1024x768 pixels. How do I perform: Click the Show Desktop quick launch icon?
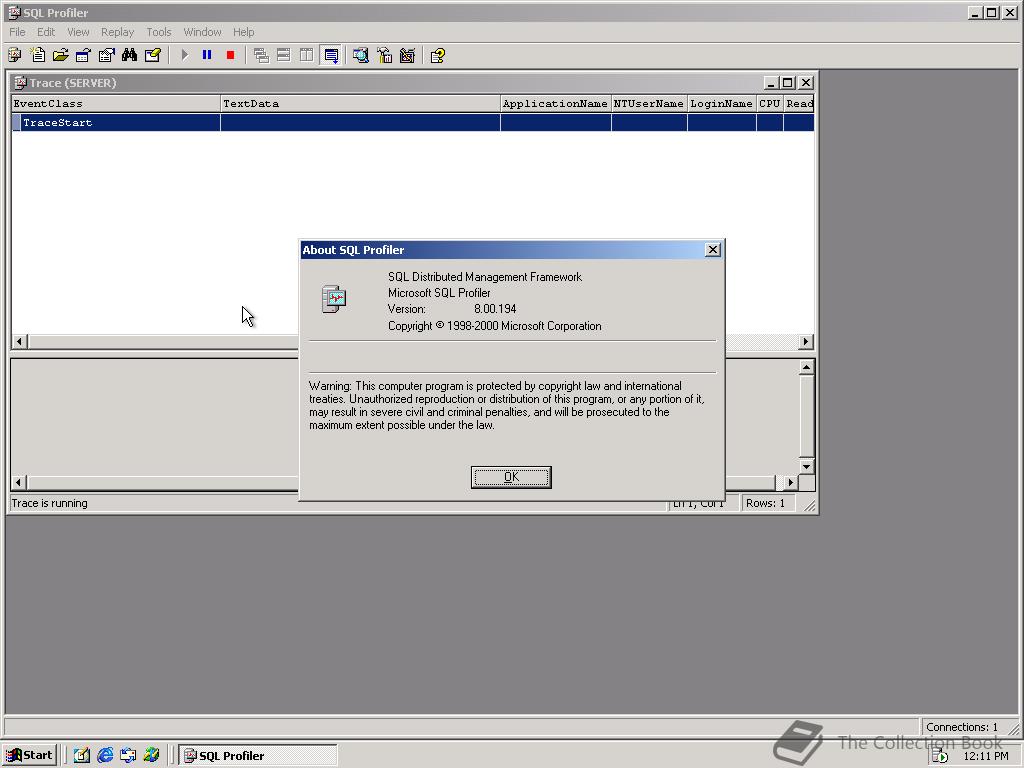tap(82, 756)
